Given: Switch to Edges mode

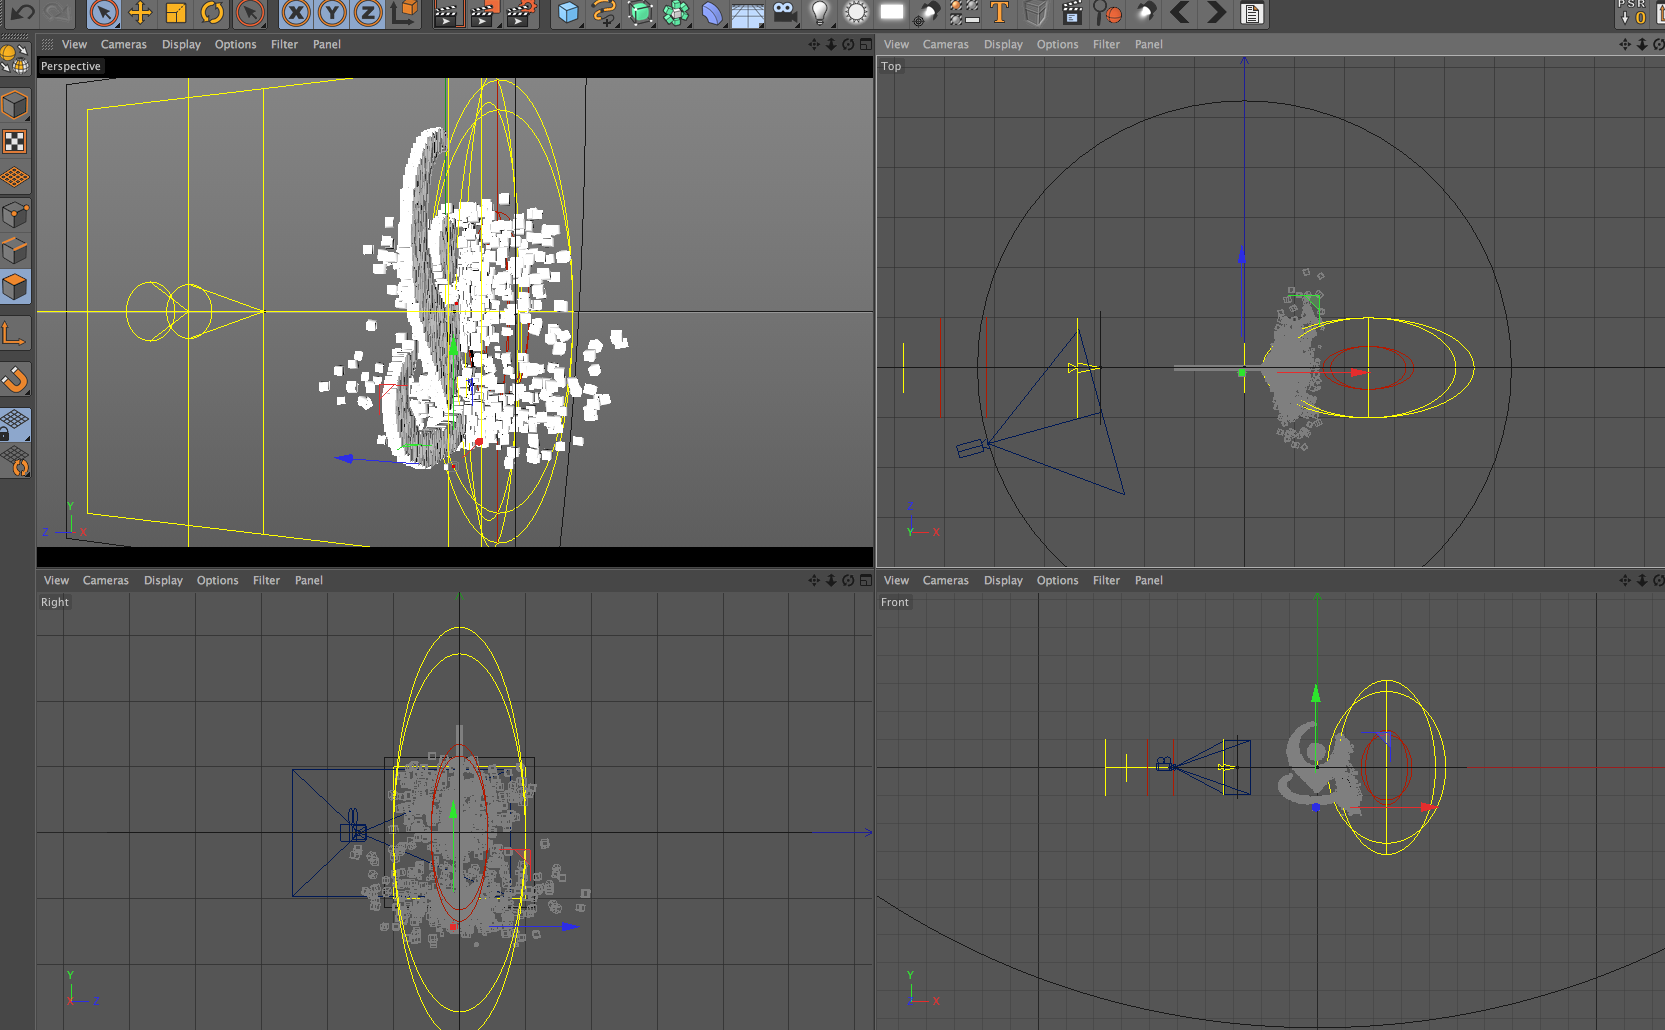Looking at the screenshot, I should point(15,250).
